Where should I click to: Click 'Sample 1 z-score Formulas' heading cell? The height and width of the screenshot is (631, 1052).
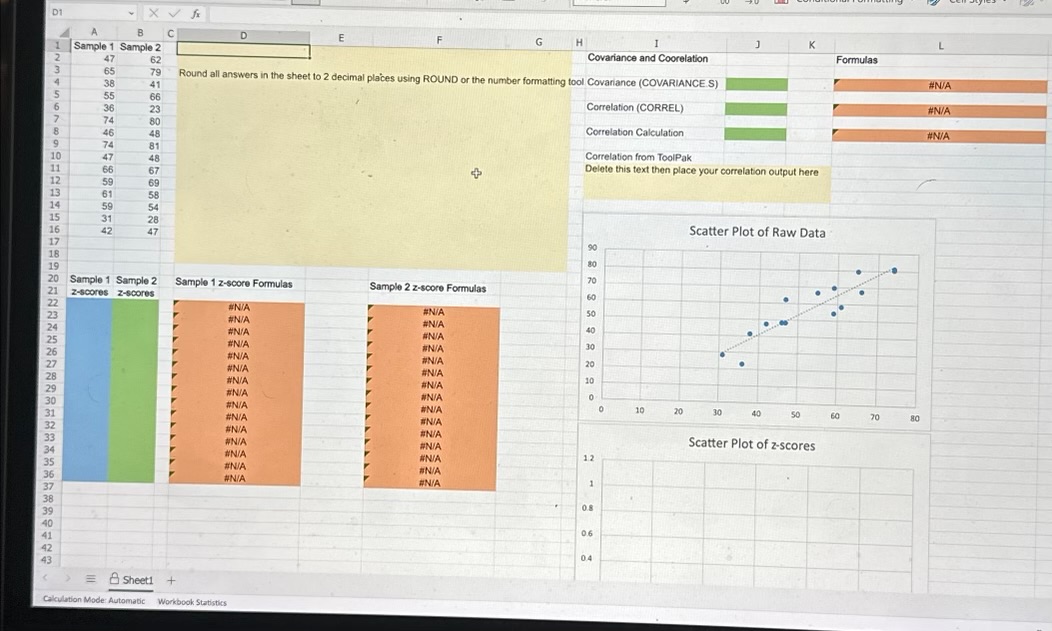[x=233, y=283]
